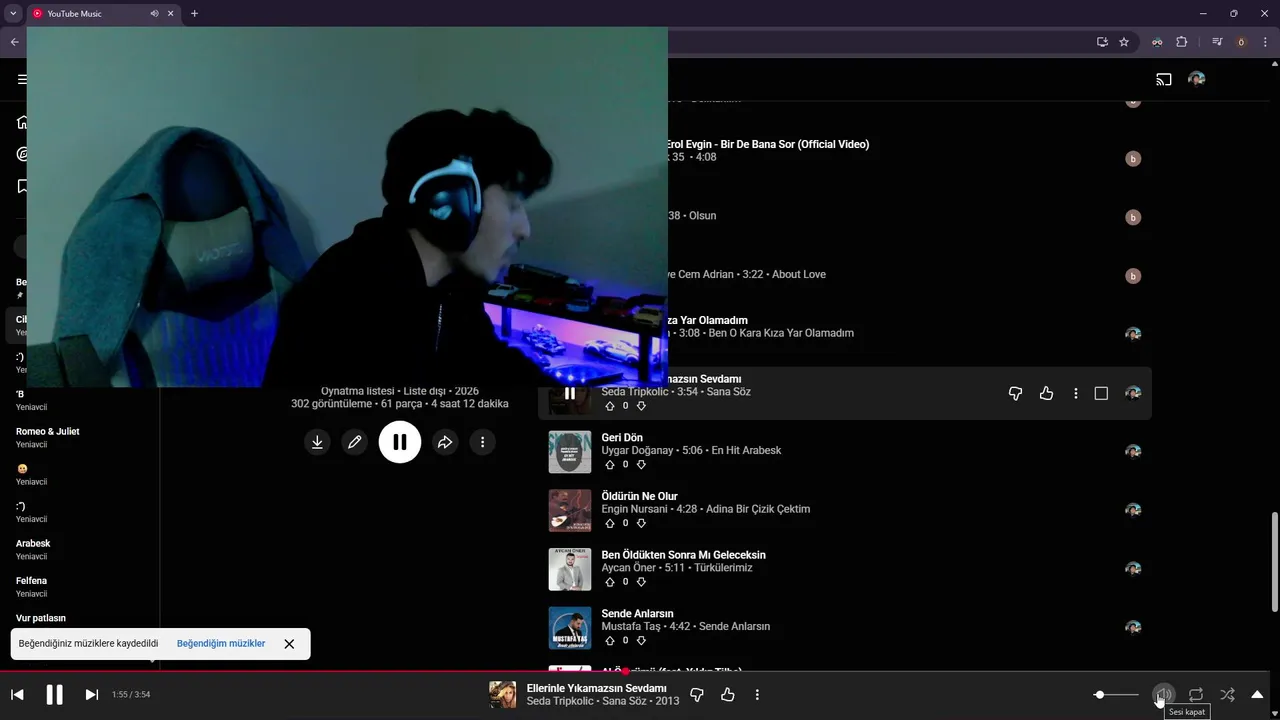Open Geri Dön album thumbnail
This screenshot has height=720, width=1280.
coord(570,452)
